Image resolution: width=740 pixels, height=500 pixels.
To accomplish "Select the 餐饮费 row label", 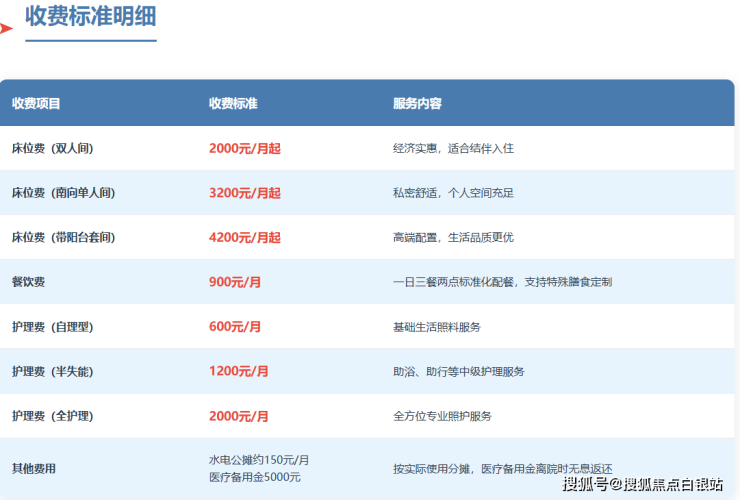I will 30,282.
